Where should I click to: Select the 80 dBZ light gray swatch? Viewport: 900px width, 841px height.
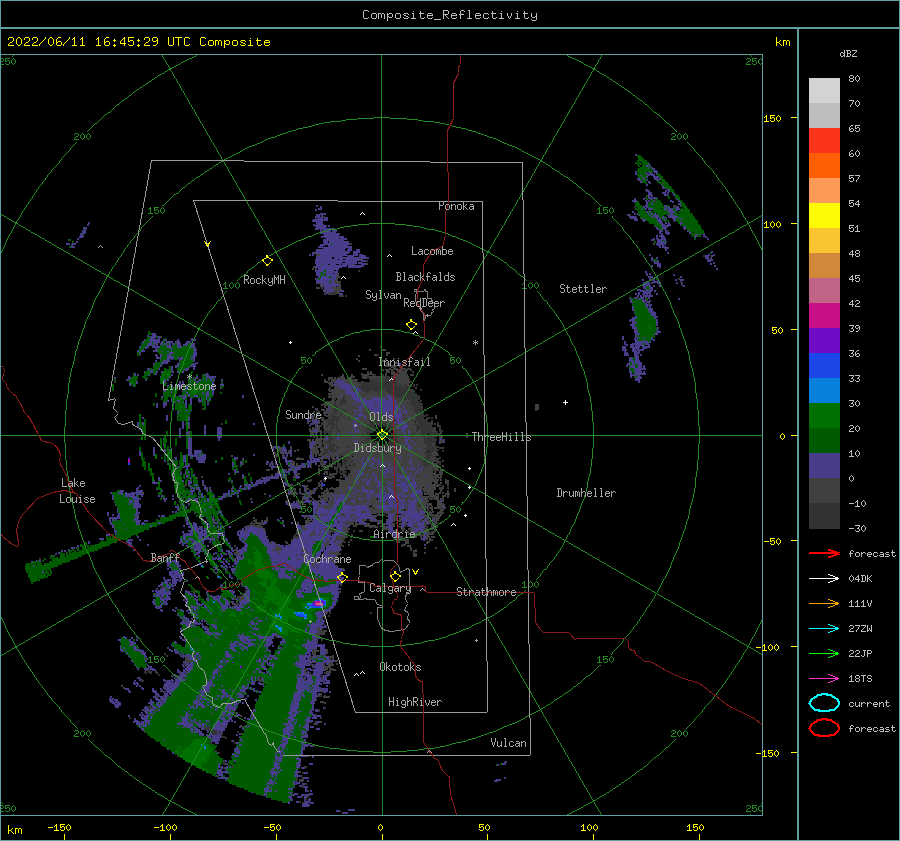(x=824, y=90)
